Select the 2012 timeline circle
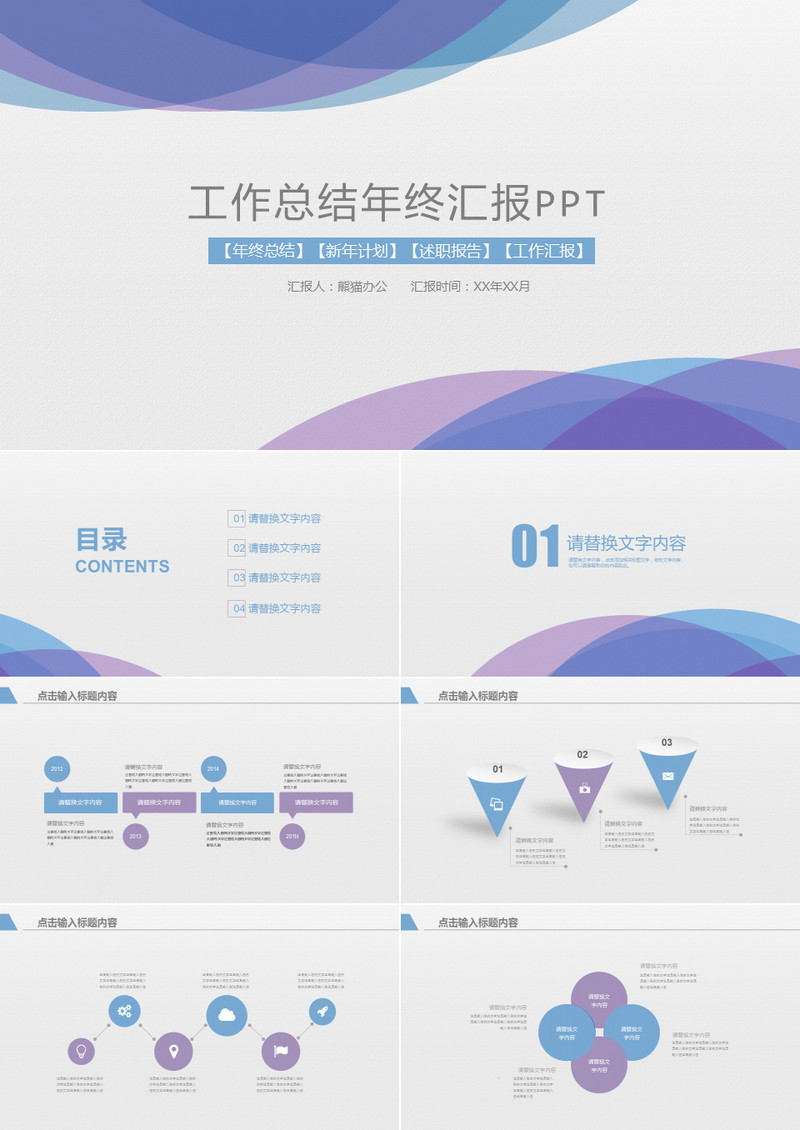This screenshot has width=800, height=1130. coord(57,768)
